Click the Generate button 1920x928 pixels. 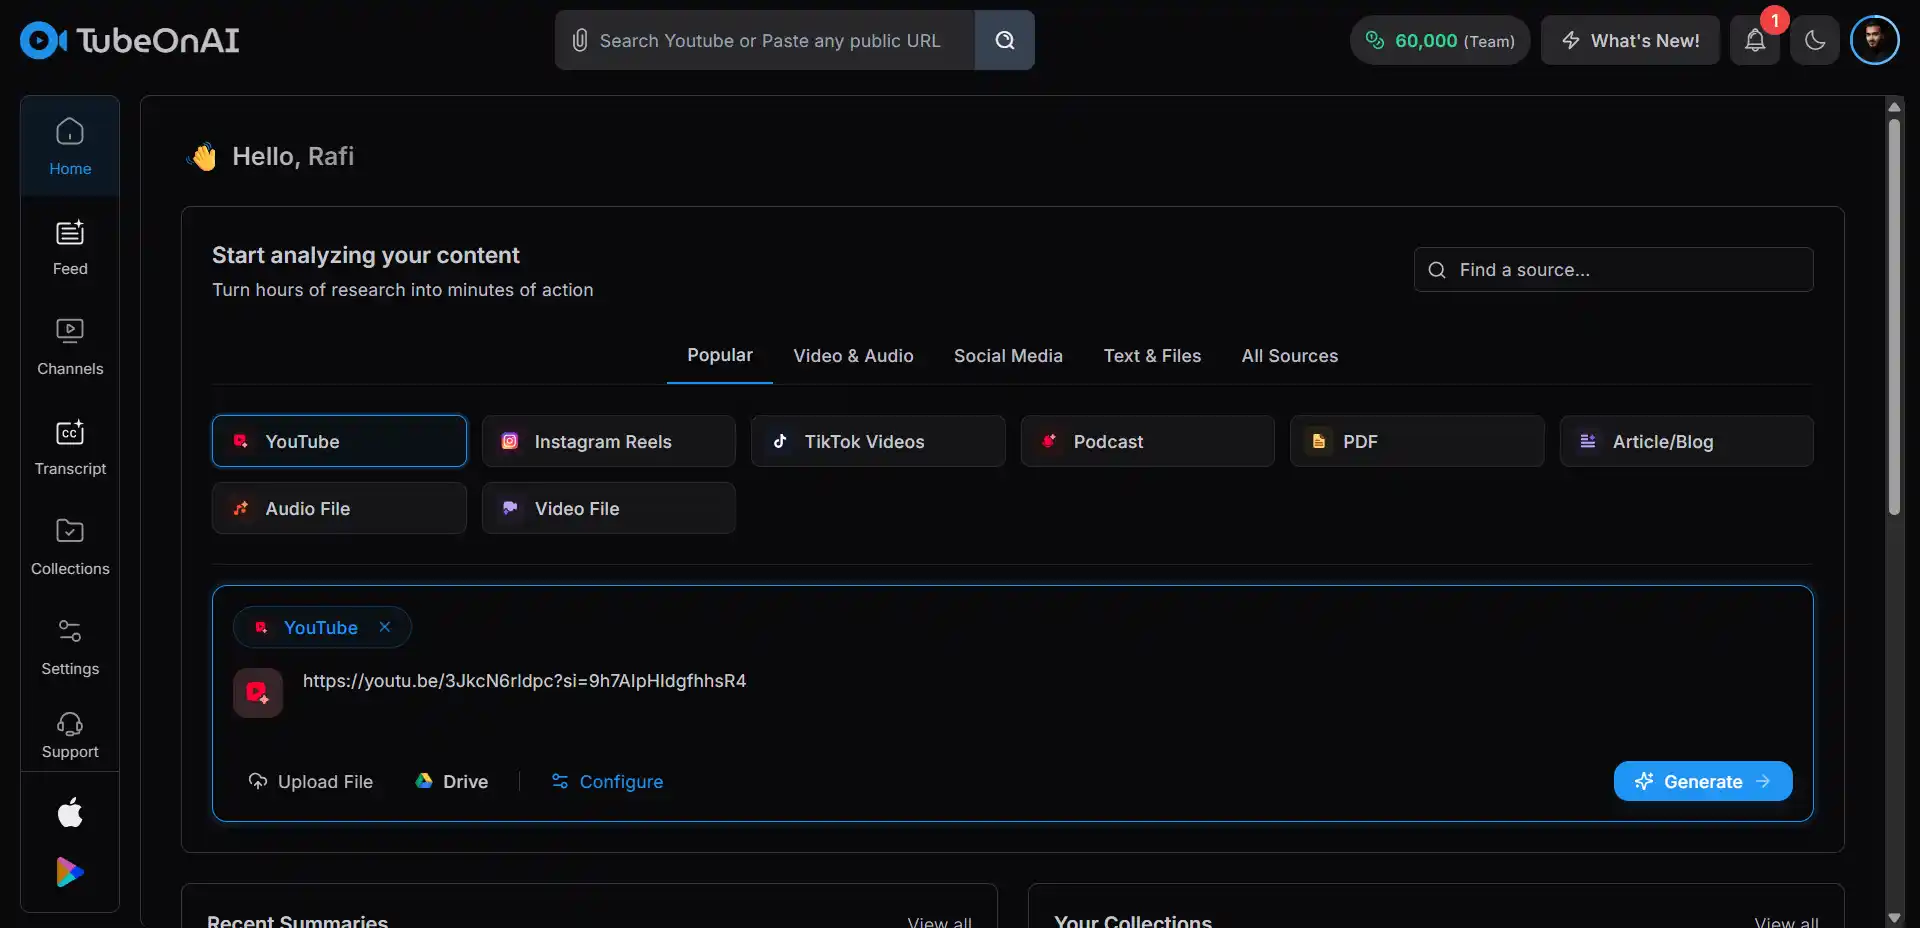(1703, 781)
